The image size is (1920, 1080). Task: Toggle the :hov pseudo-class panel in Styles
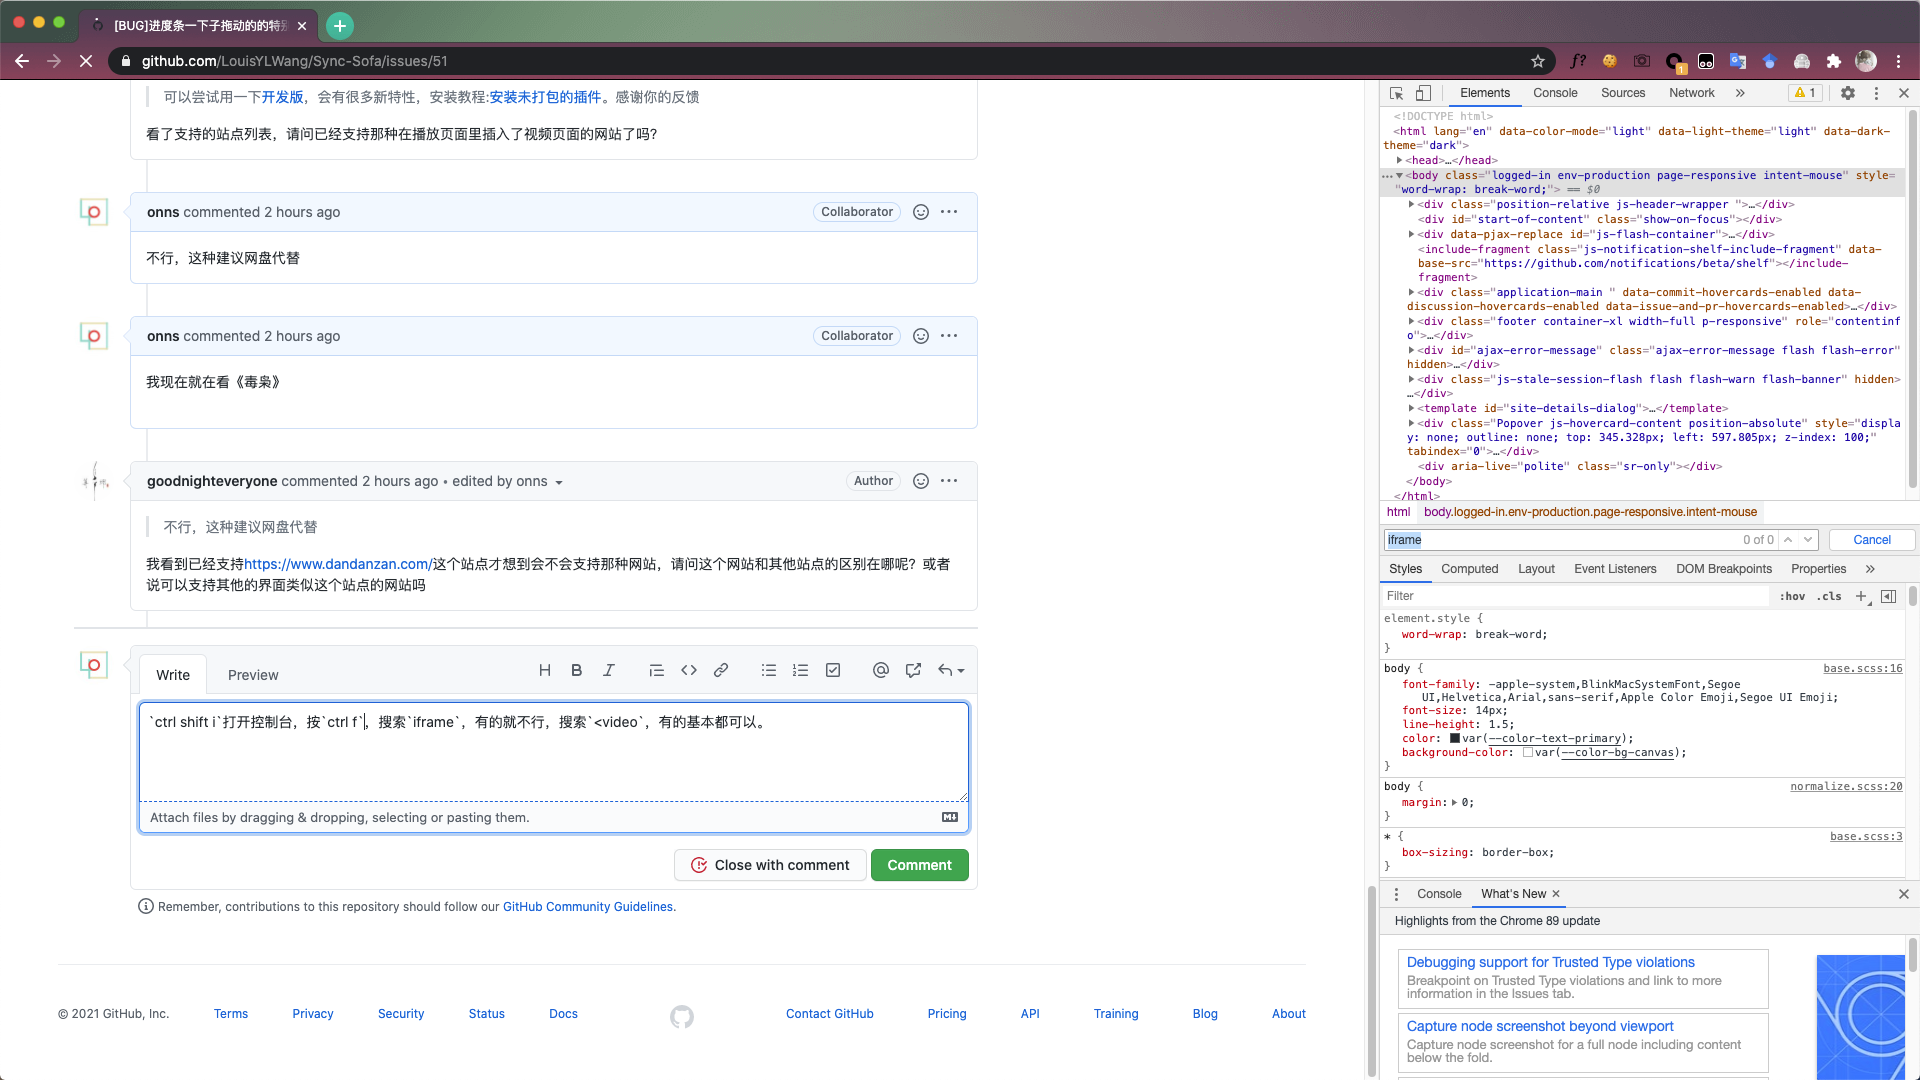[x=1793, y=596]
